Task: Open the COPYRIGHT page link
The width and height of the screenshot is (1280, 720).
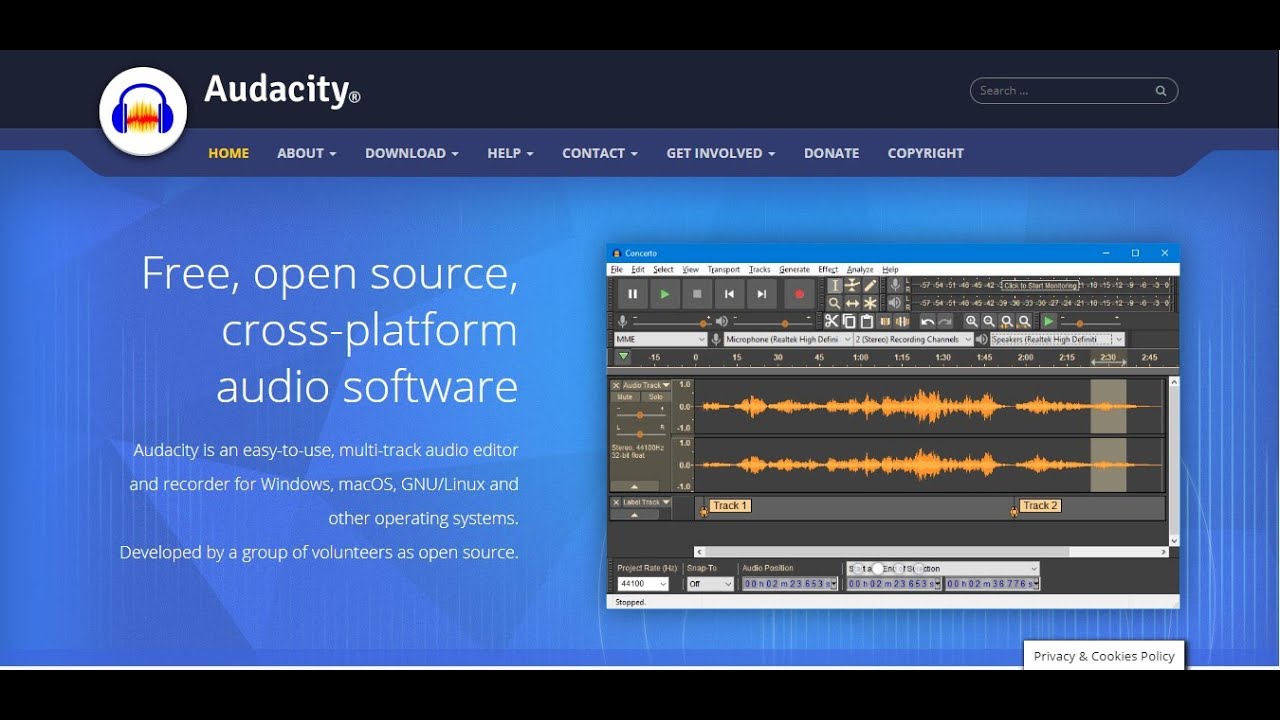Action: [x=925, y=153]
